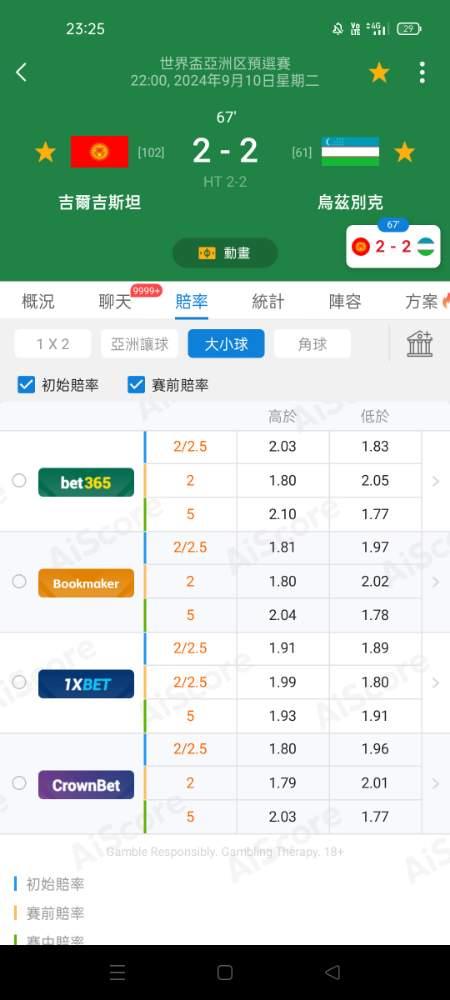Tap Bookmaker initial under odds 1.97
This screenshot has width=450, height=1000.
tap(375, 547)
